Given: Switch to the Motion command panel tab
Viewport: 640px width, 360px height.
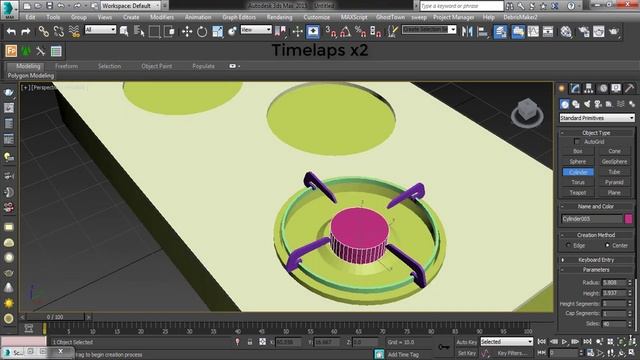Looking at the screenshot, I should [602, 88].
